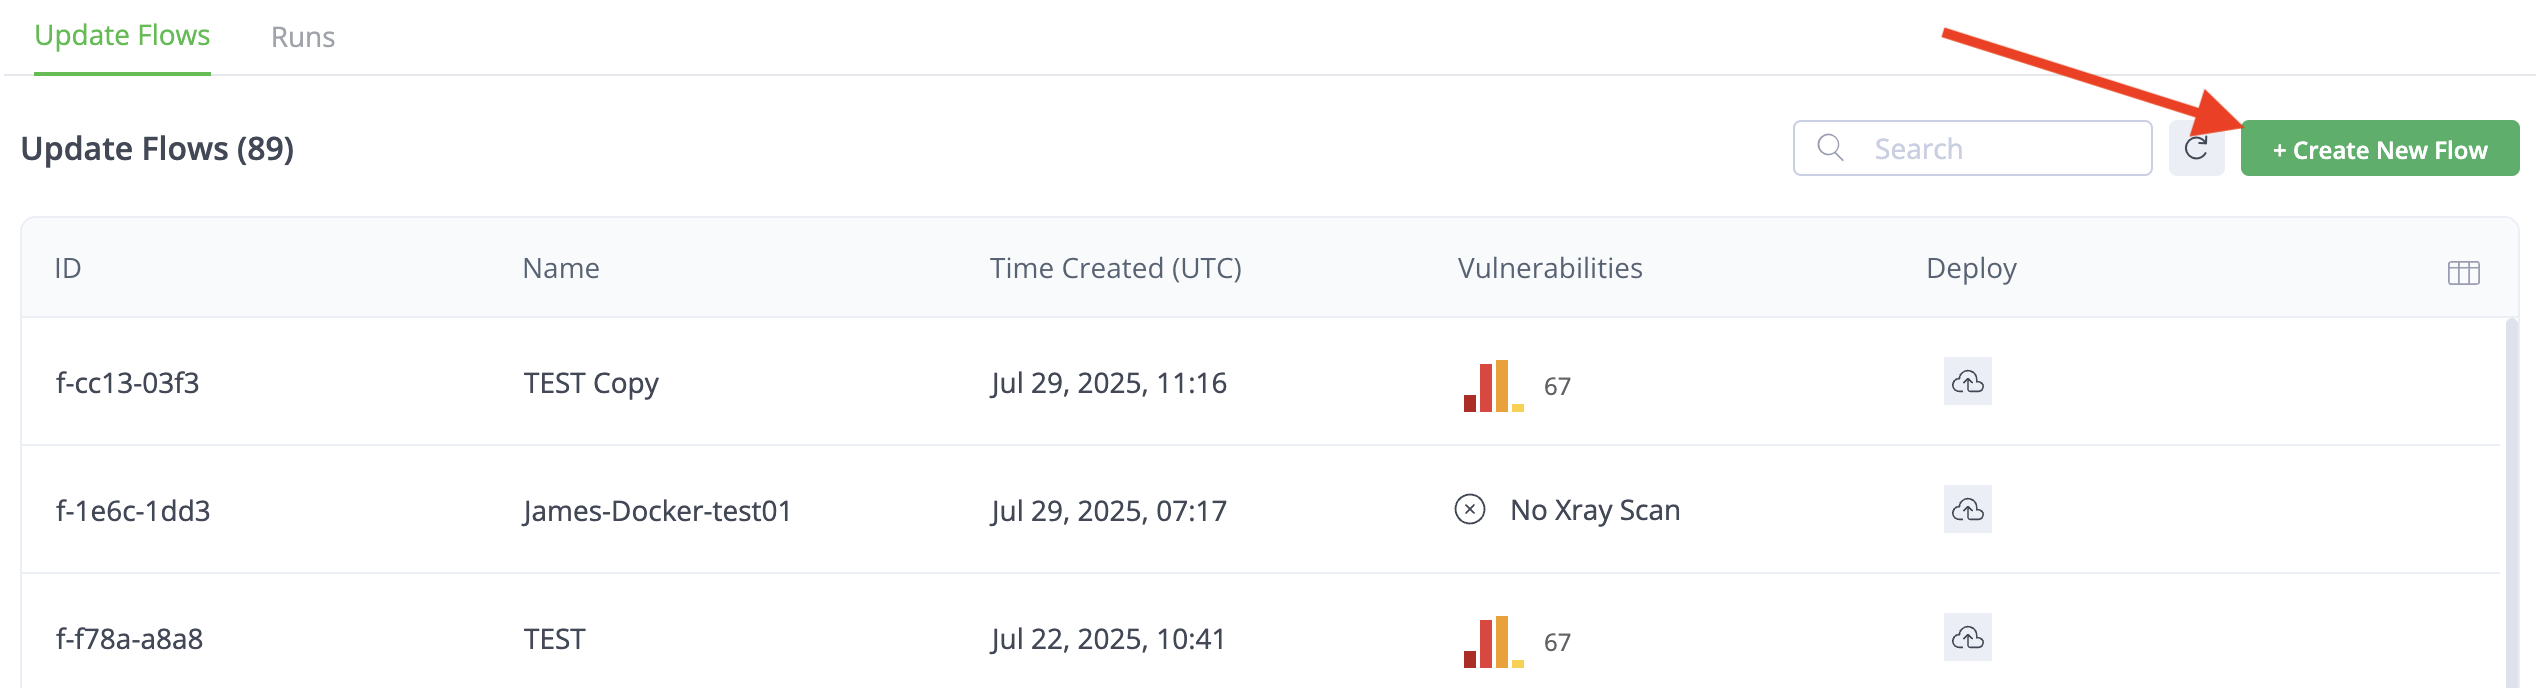Click the table's vertical scrollbar
Image resolution: width=2542 pixels, height=688 pixels.
click(x=2511, y=502)
